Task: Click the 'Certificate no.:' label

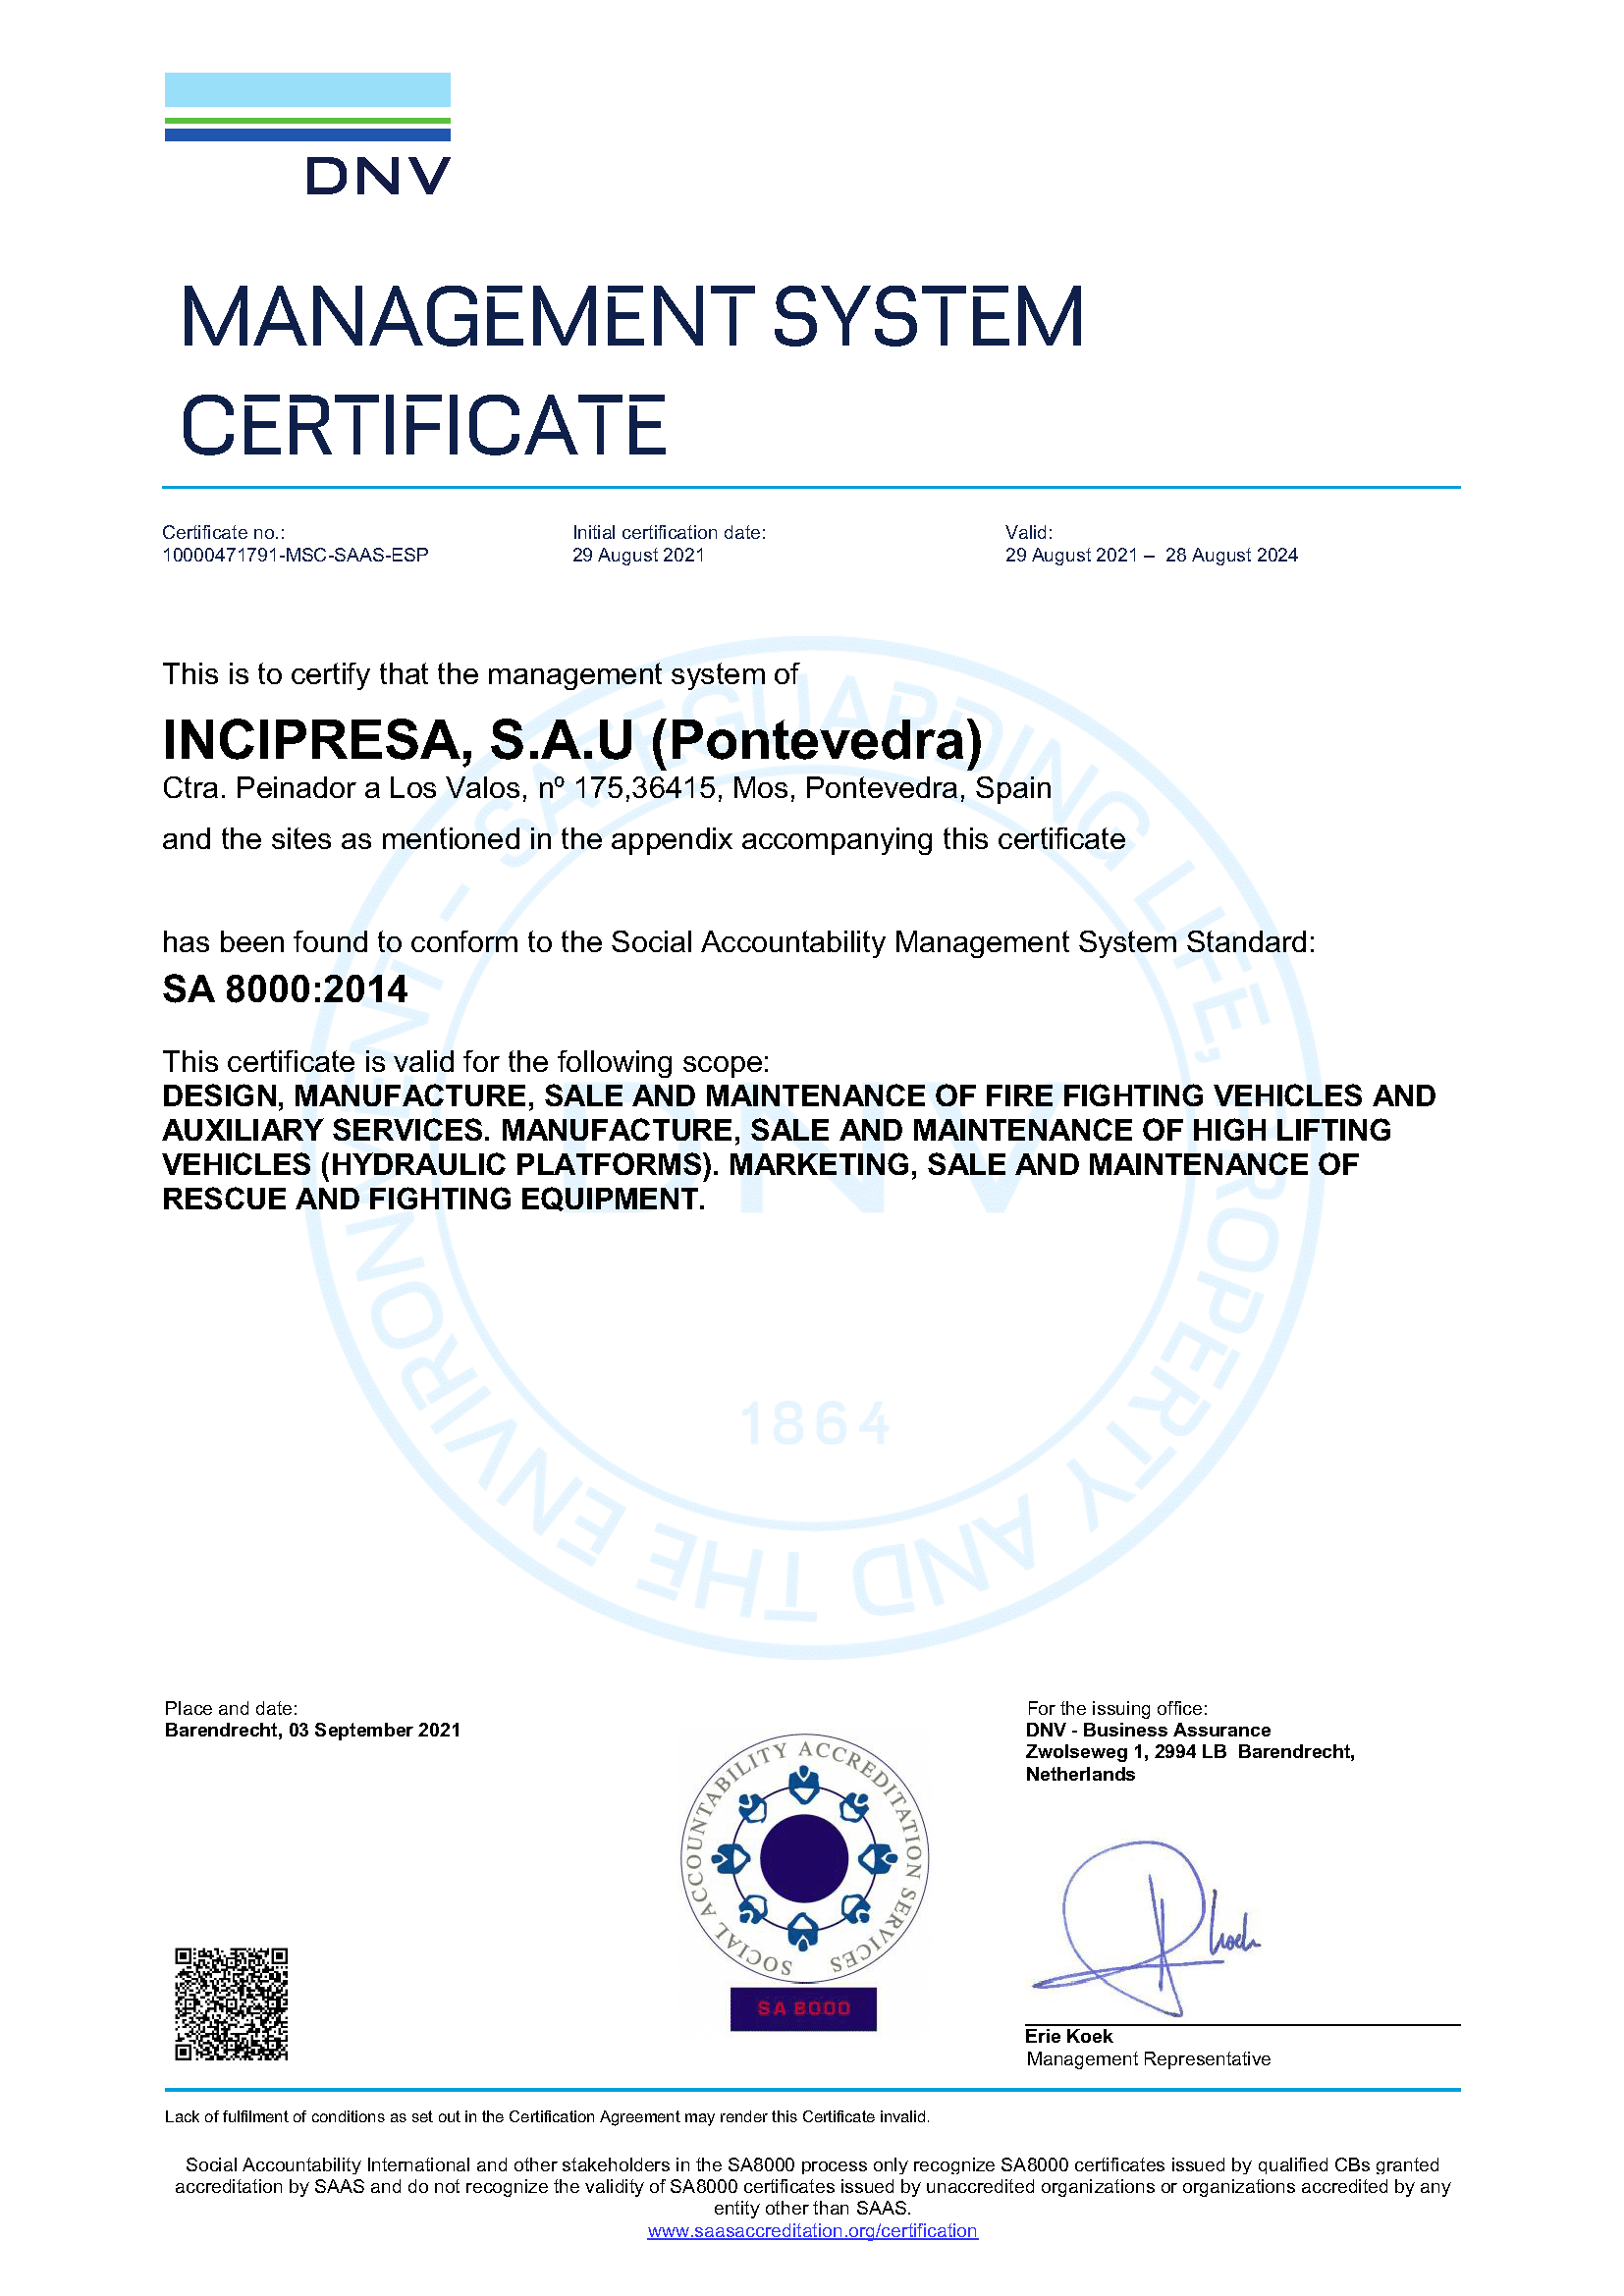Action: 223,533
